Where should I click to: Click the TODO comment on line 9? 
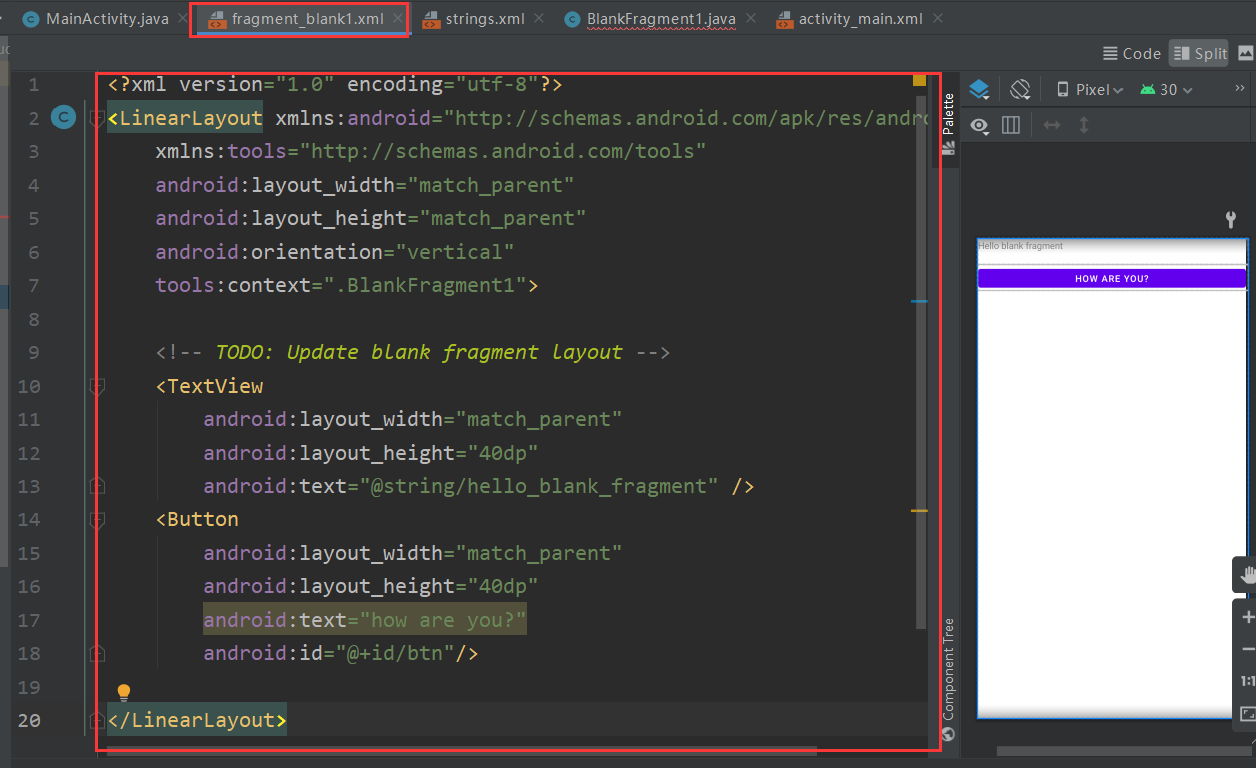click(412, 353)
